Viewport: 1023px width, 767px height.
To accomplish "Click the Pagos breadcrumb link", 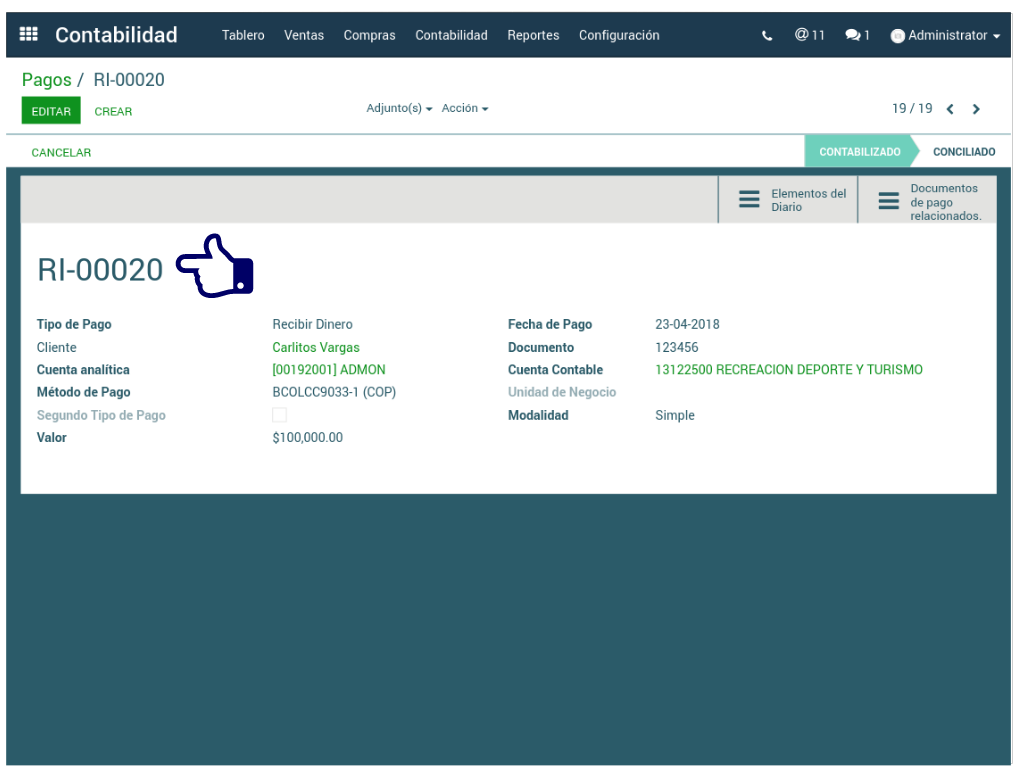I will click(x=47, y=80).
